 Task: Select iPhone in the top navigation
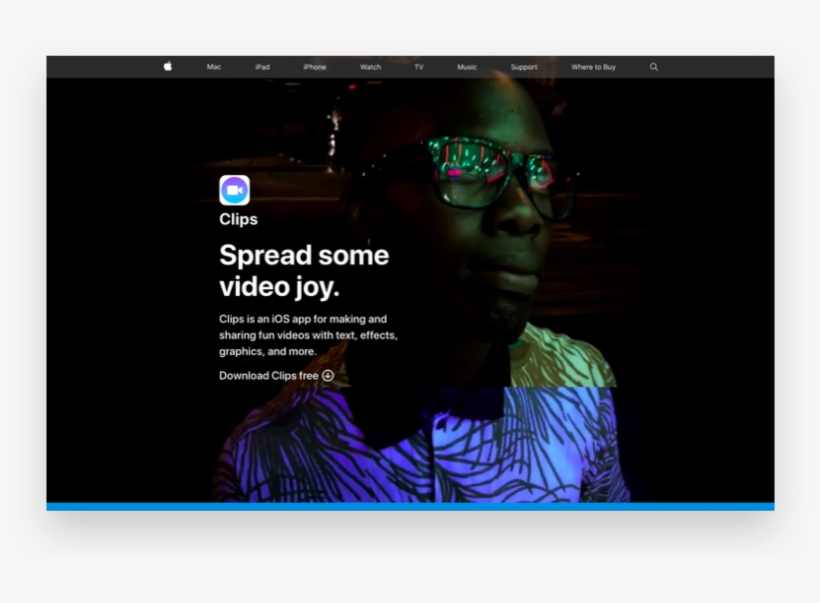click(314, 67)
